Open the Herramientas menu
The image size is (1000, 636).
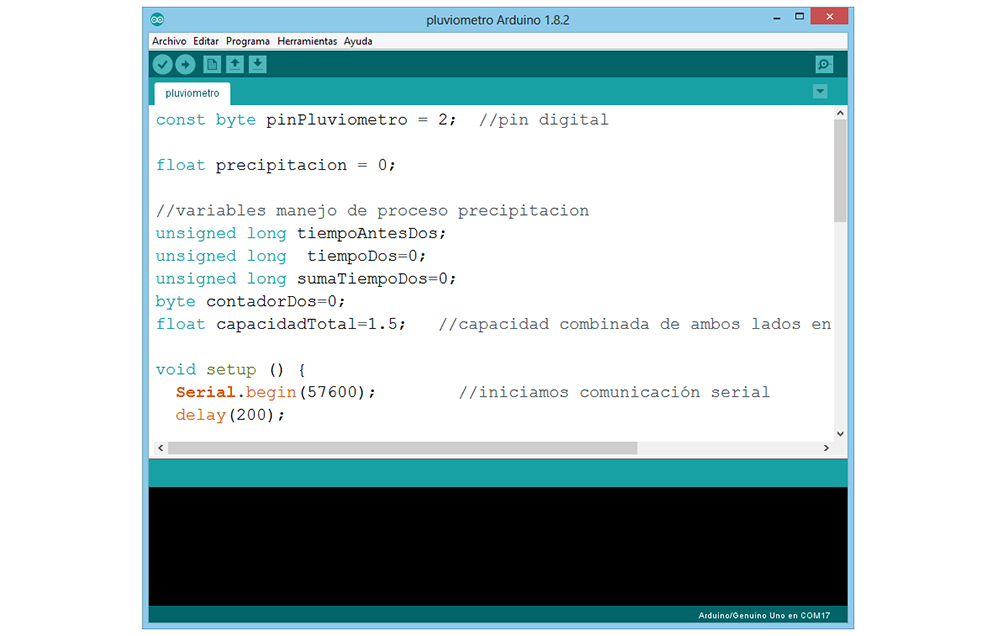[x=307, y=41]
